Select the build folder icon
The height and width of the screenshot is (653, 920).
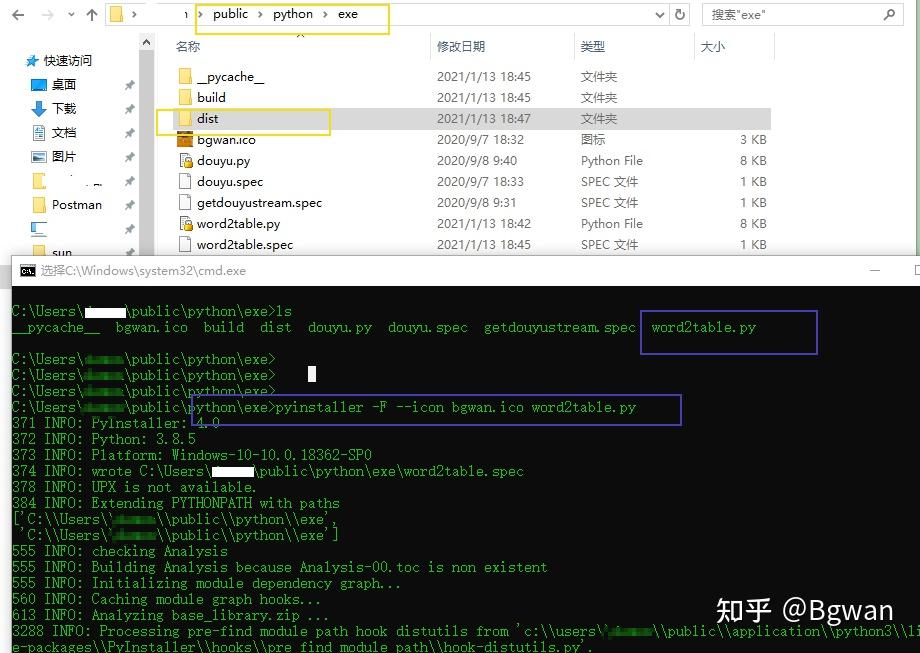185,97
